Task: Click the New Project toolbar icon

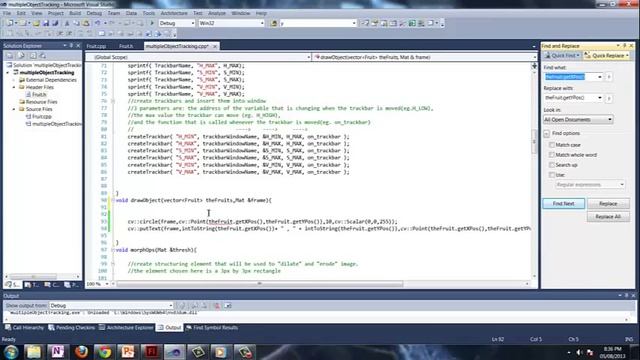Action: coord(10,23)
